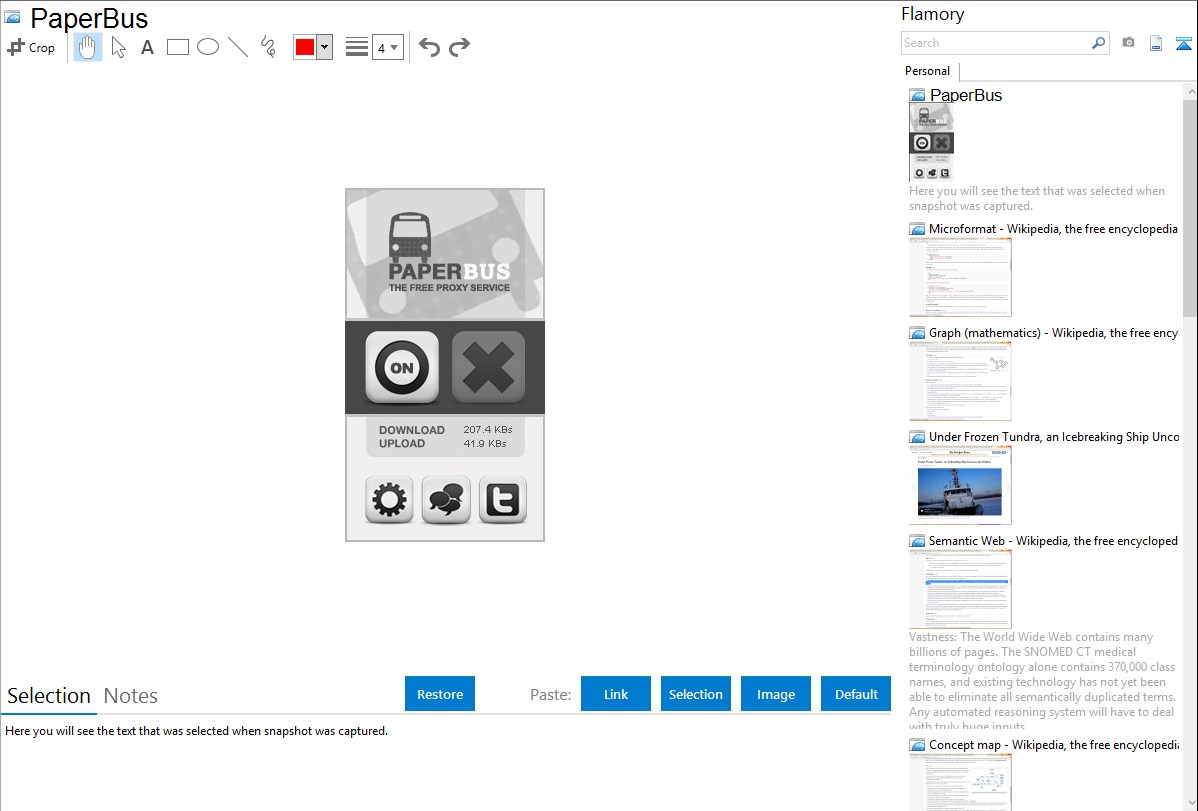The image size is (1198, 811).
Task: Redo the last edit
Action: [x=459, y=47]
